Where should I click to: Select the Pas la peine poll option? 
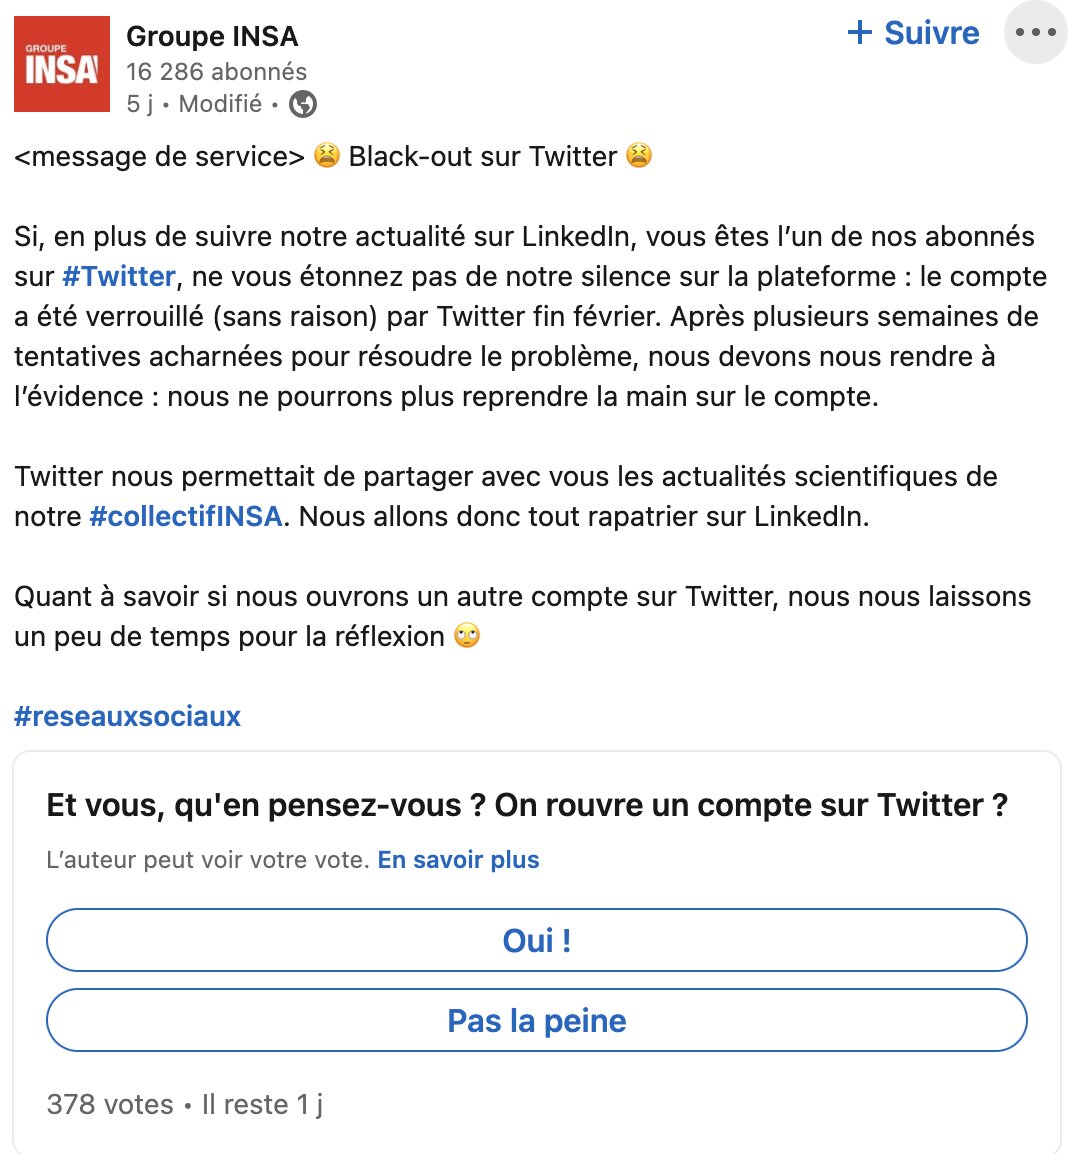coord(537,1020)
